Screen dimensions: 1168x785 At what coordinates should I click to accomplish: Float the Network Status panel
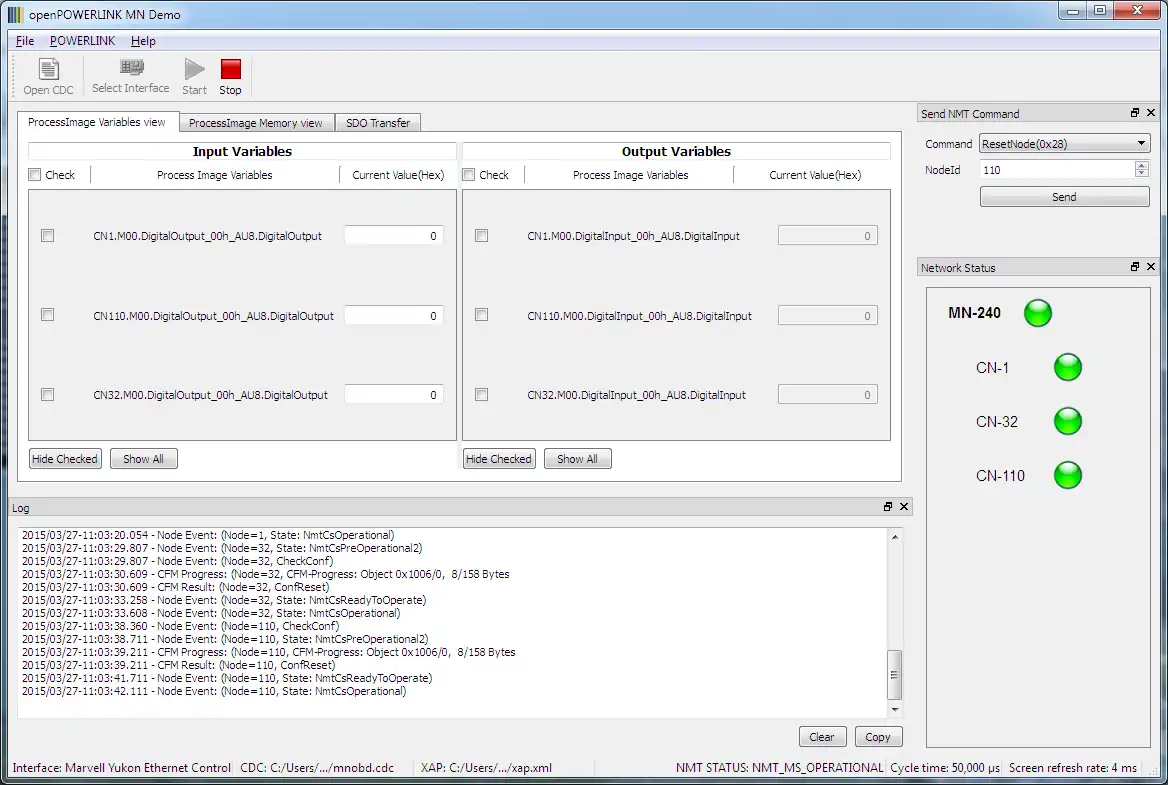click(1134, 267)
